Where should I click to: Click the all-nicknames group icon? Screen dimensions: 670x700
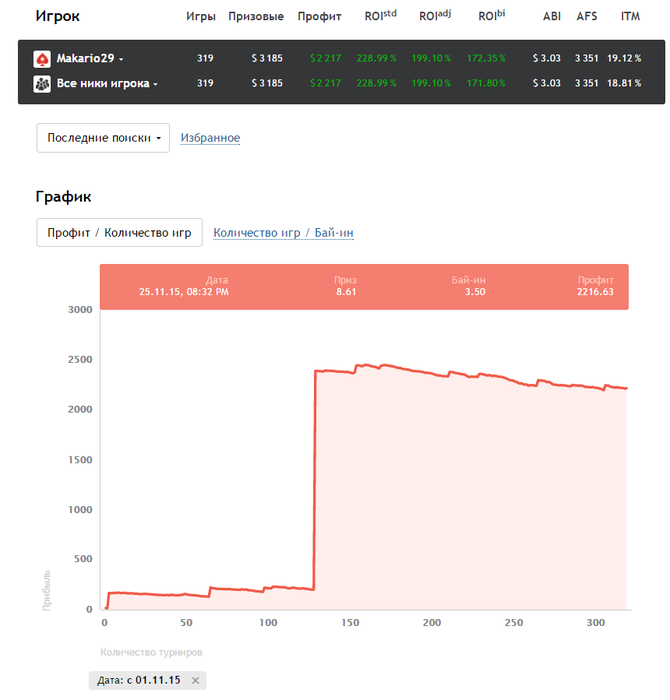click(42, 83)
